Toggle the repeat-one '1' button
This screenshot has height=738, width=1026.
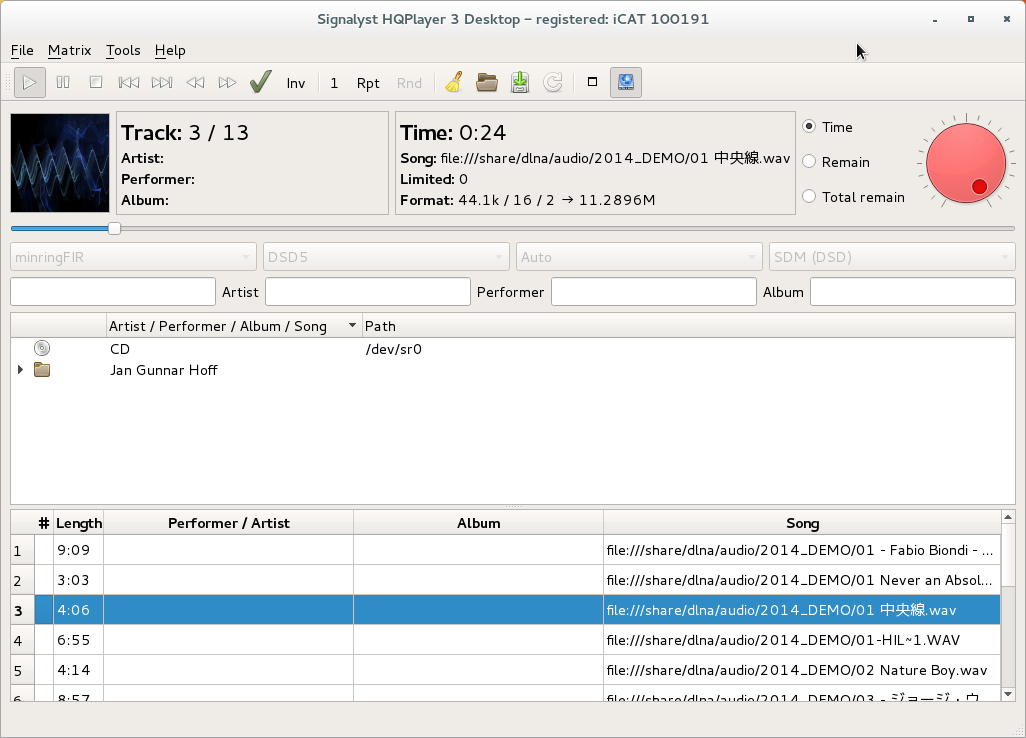click(334, 83)
